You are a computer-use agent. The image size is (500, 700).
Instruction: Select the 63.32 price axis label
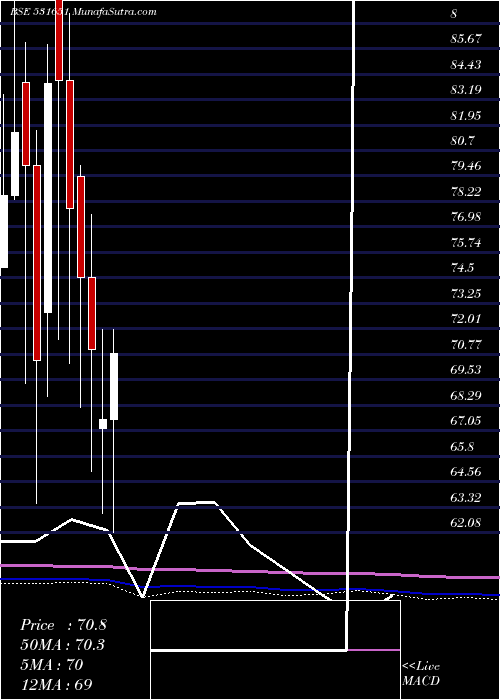click(466, 497)
